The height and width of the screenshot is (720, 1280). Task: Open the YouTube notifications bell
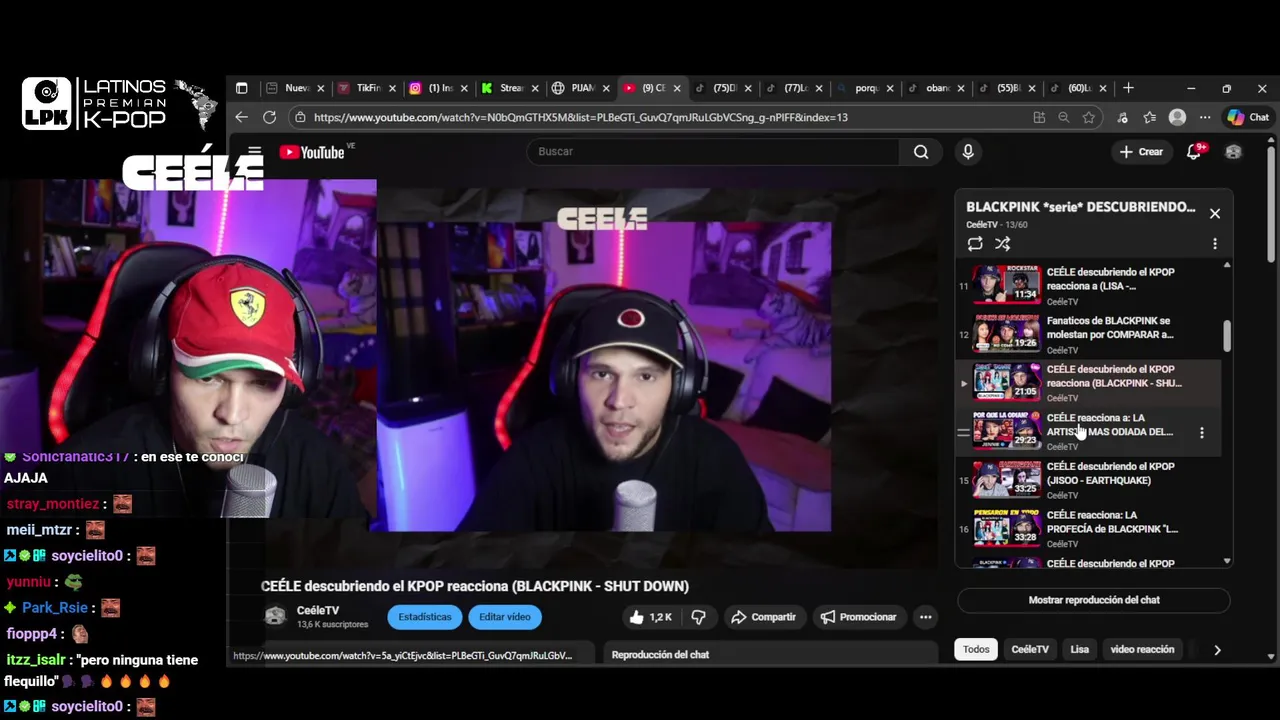1193,152
